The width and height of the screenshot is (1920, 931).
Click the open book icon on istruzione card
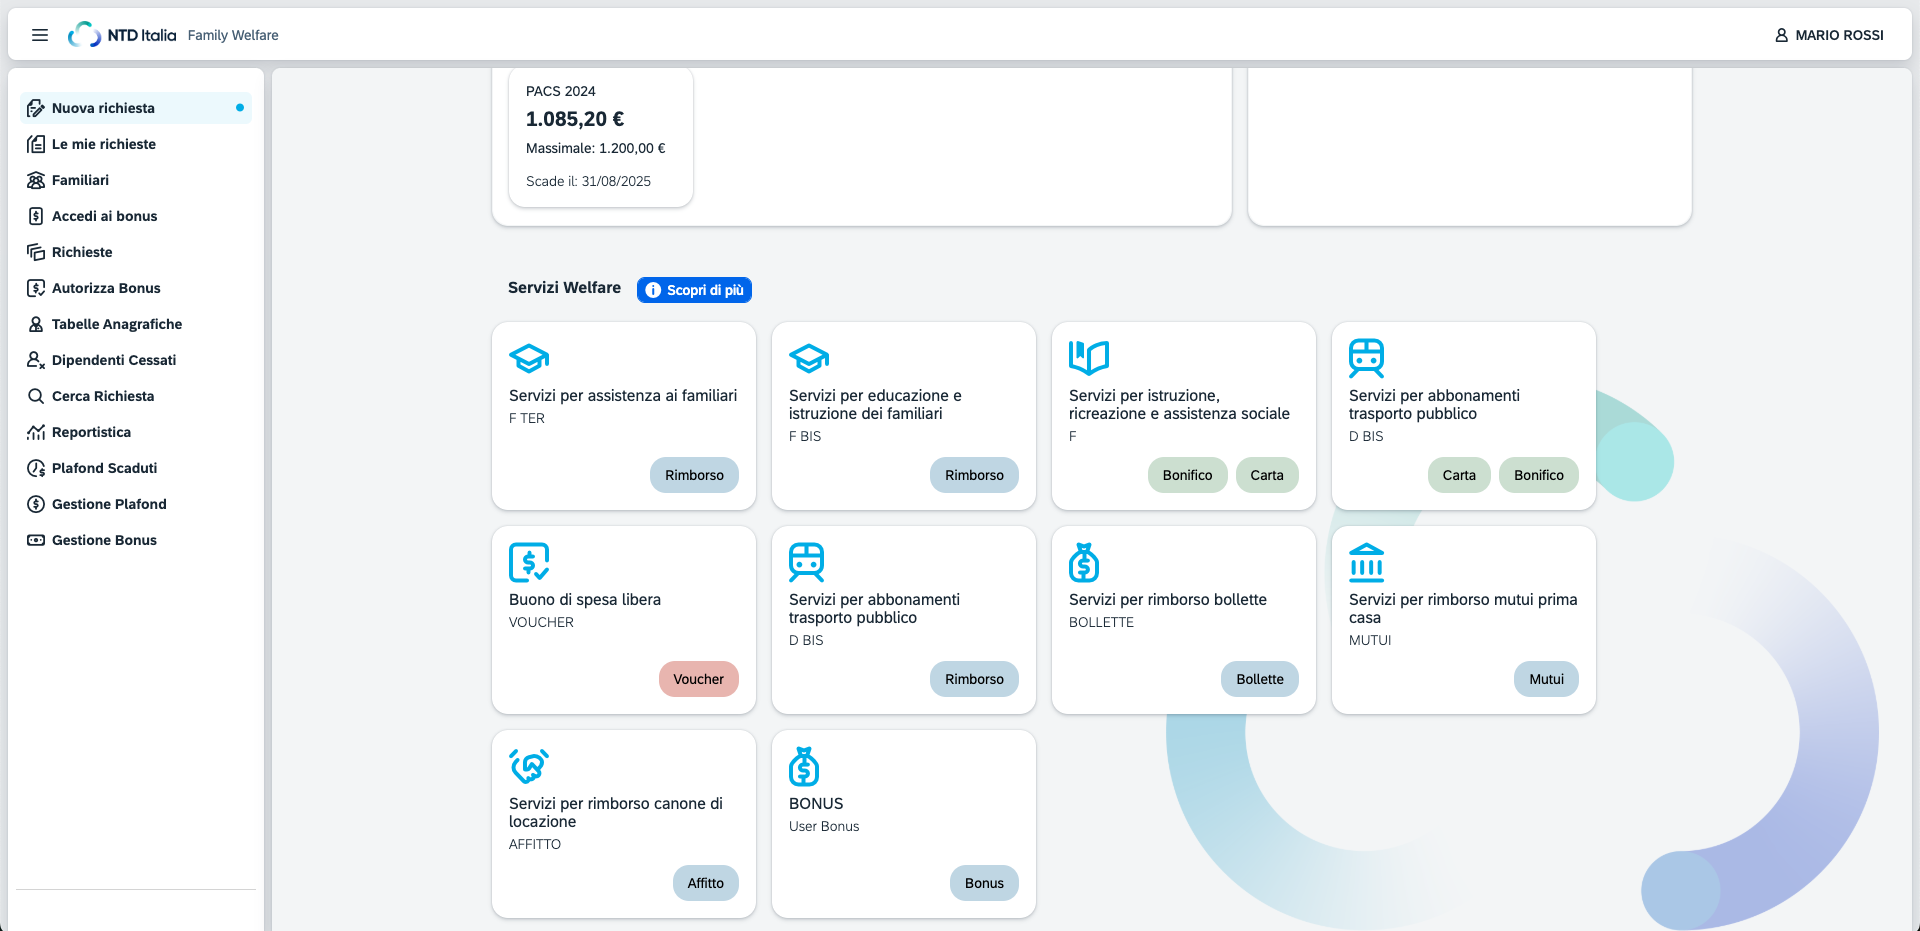point(1089,357)
